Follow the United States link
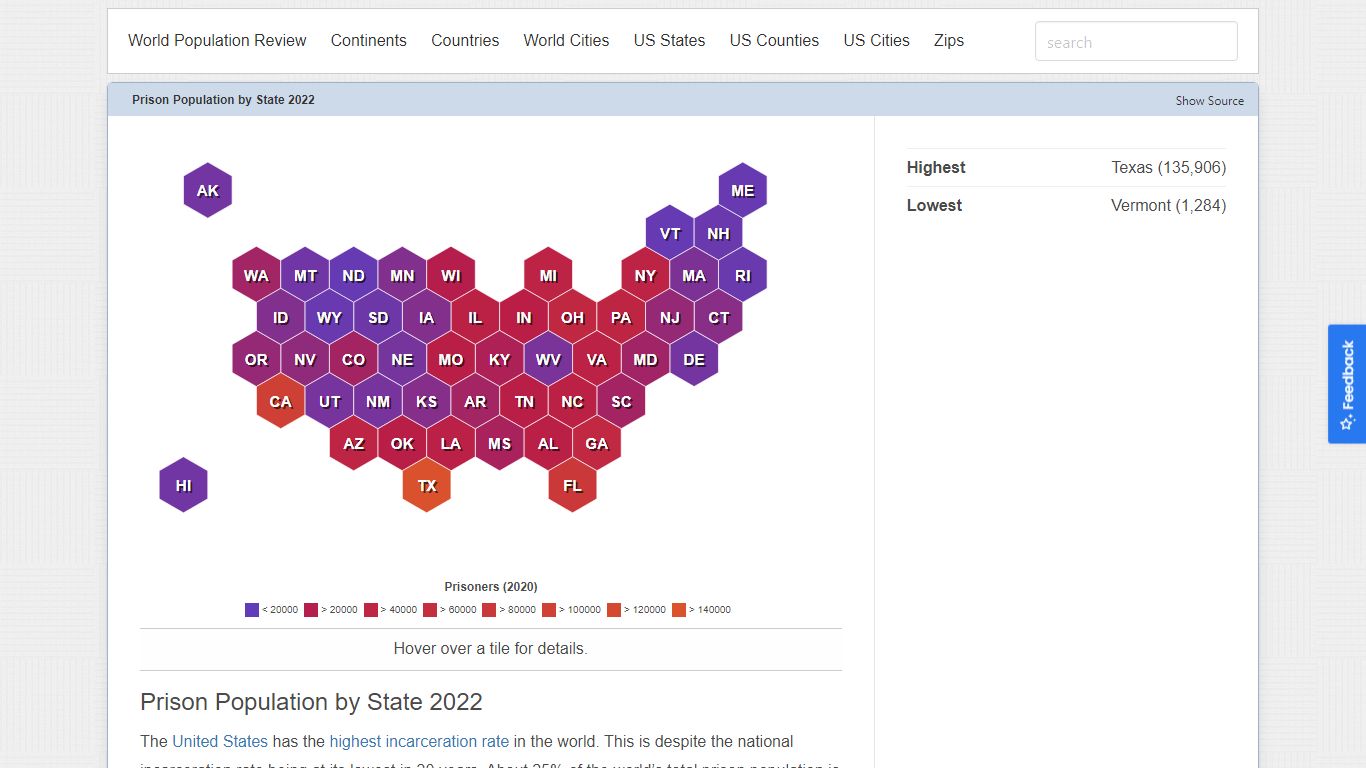 [x=220, y=742]
